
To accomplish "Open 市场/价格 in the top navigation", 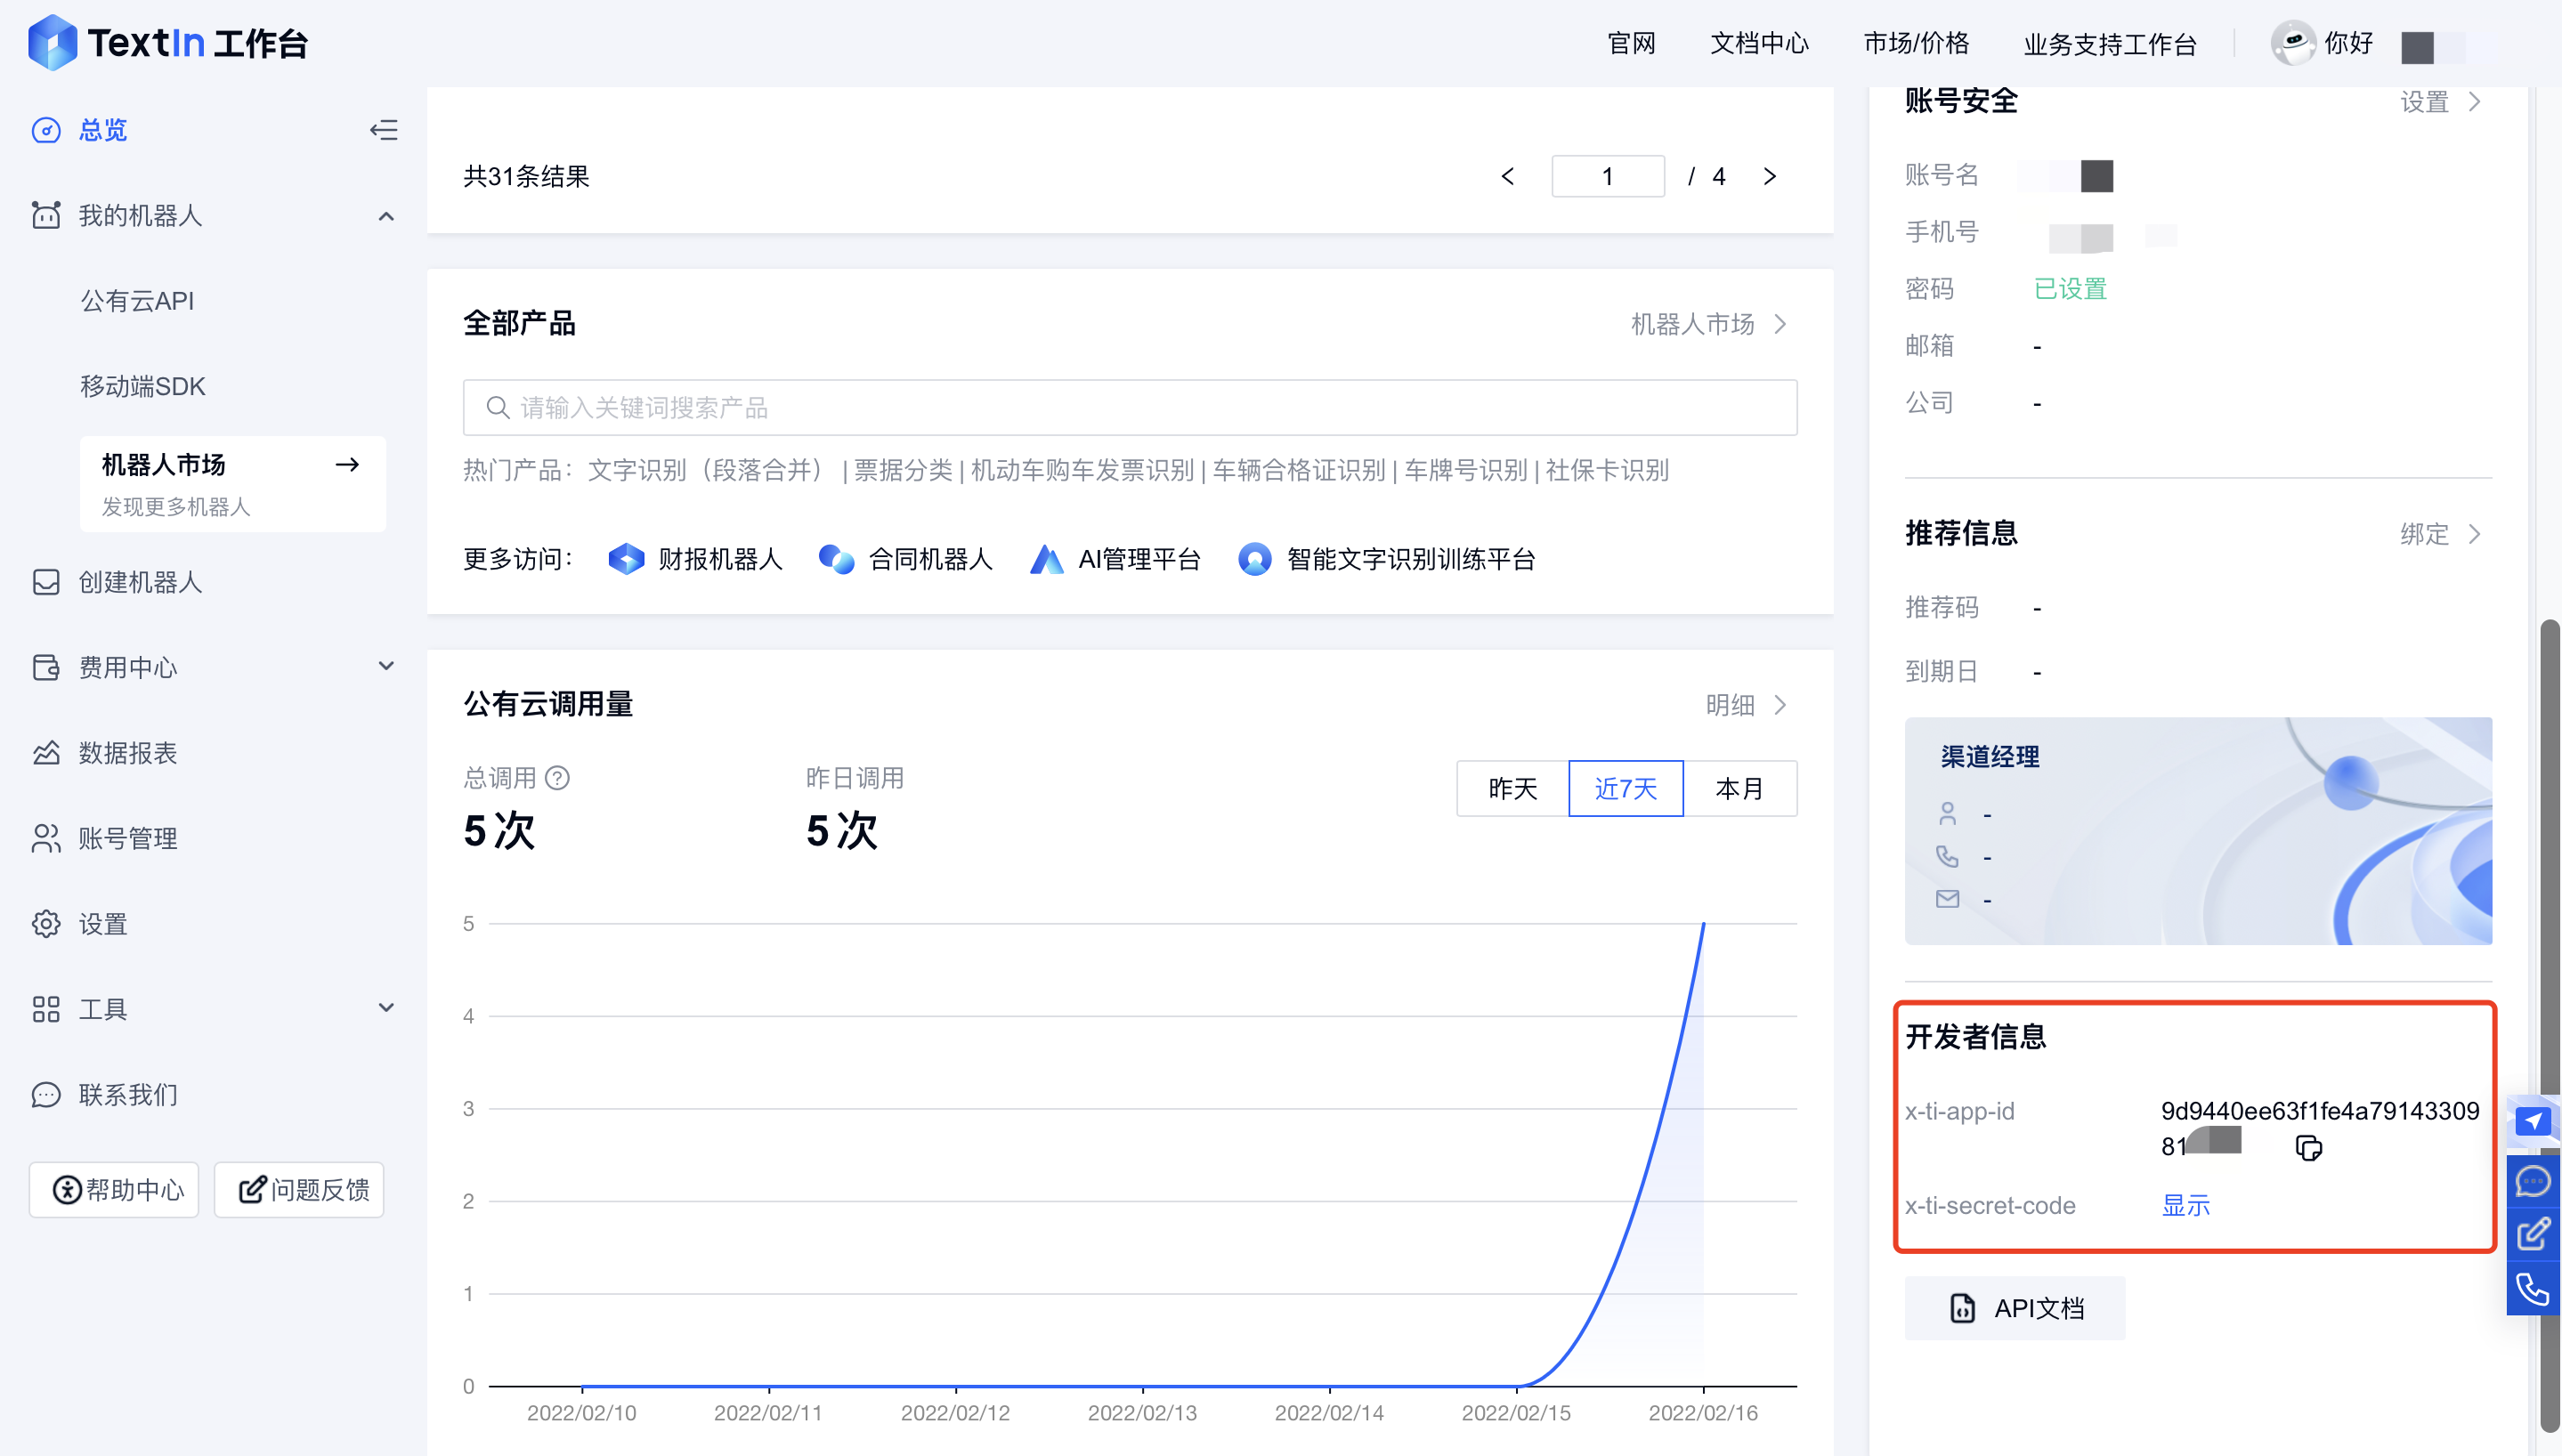I will pos(1916,43).
